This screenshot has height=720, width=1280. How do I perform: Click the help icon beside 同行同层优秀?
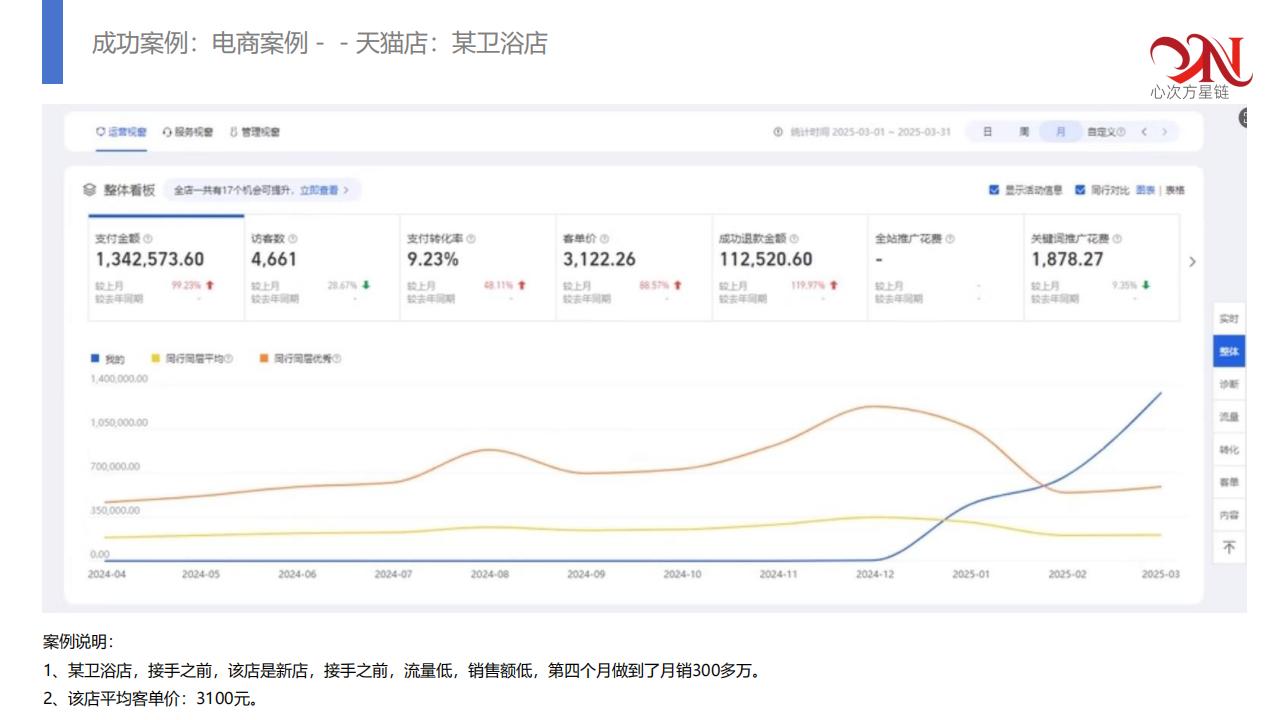pos(337,358)
